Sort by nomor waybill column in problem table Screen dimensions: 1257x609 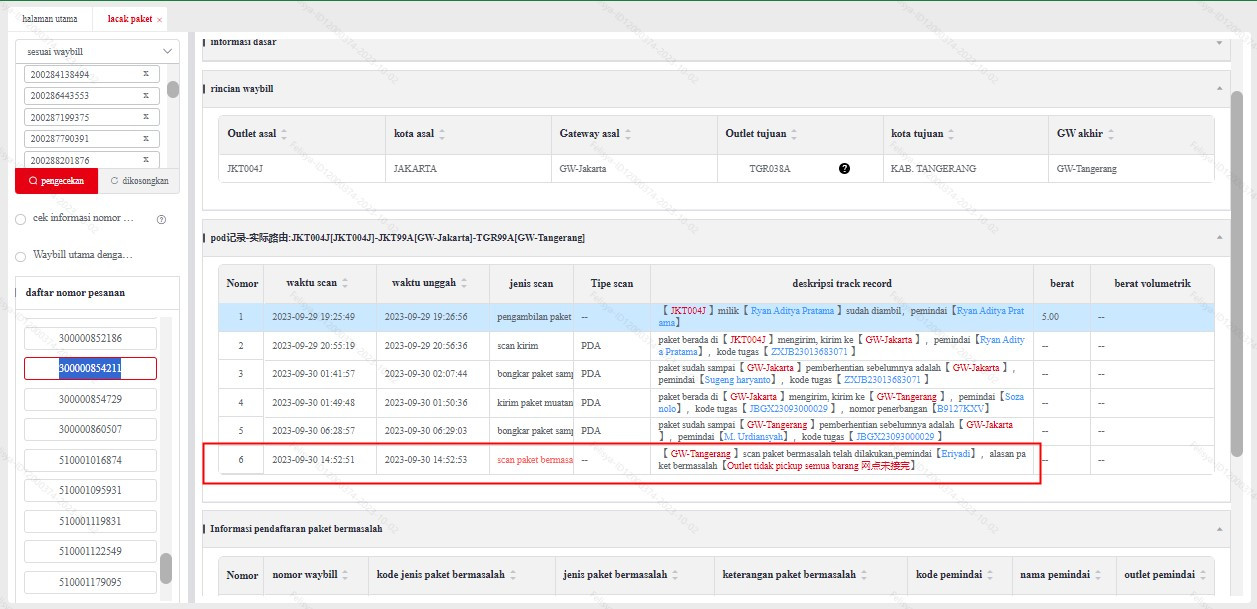(x=346, y=576)
